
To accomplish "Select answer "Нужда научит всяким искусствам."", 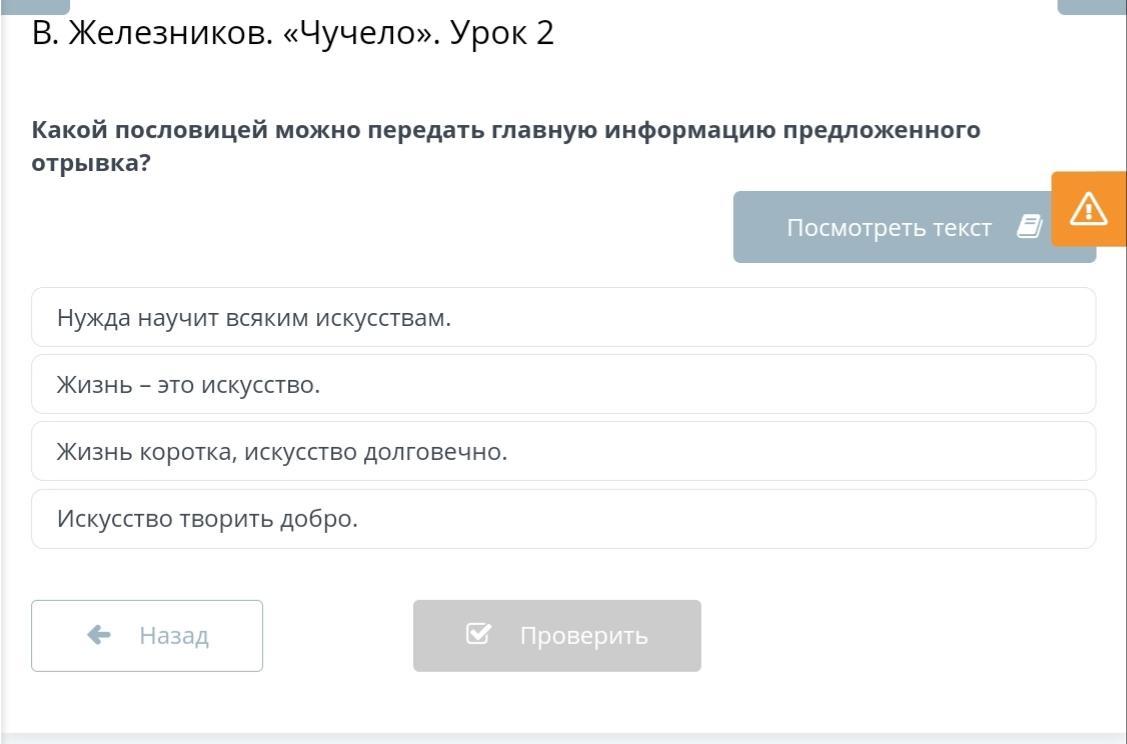I will (x=254, y=318).
